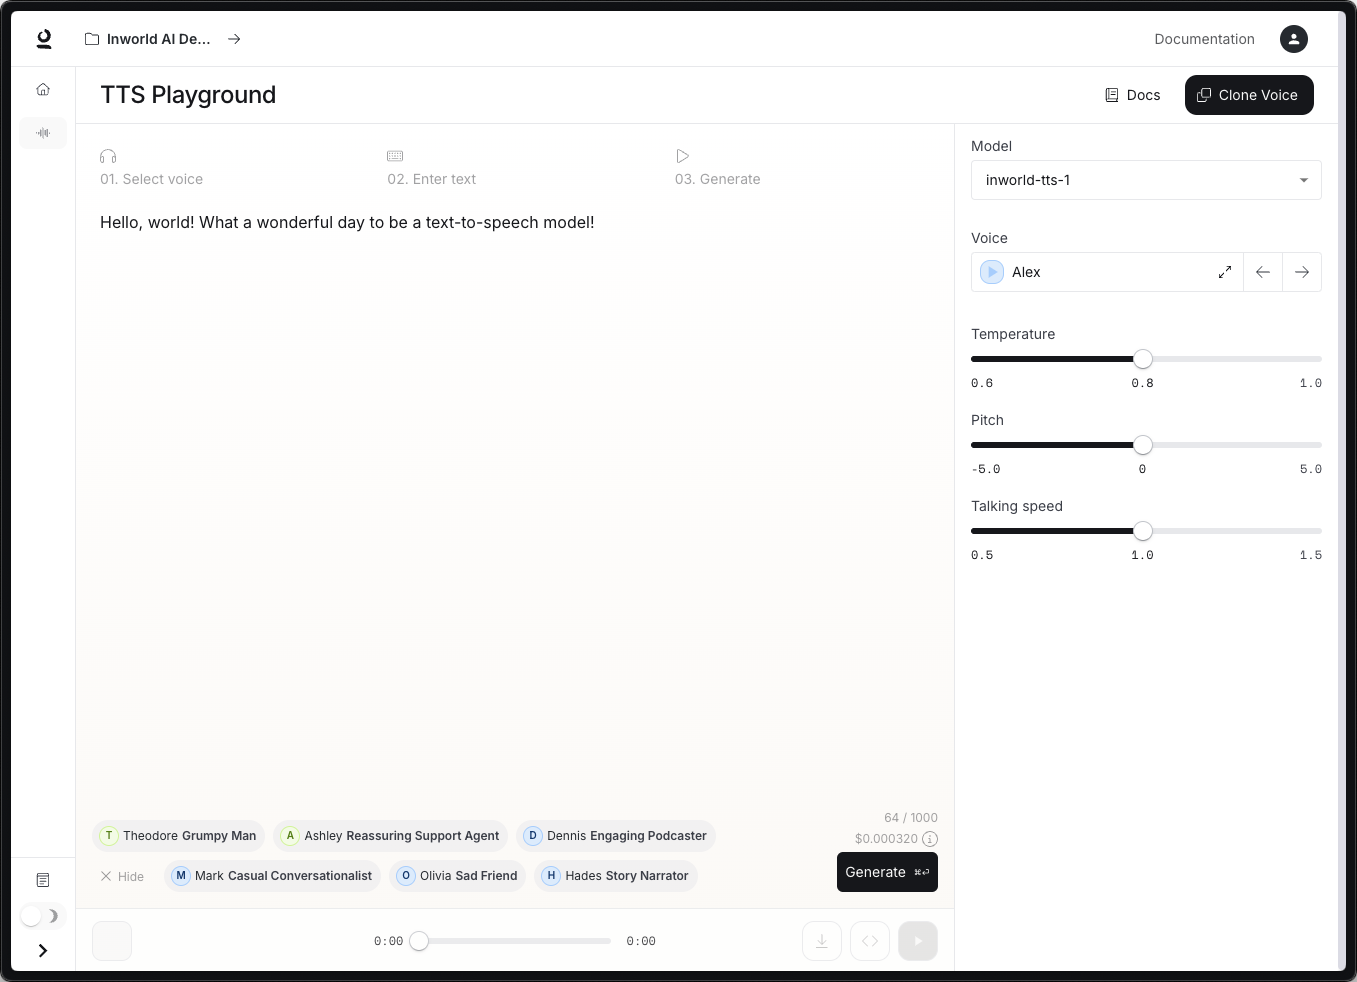Select the TTS waveform sidebar icon

(43, 133)
